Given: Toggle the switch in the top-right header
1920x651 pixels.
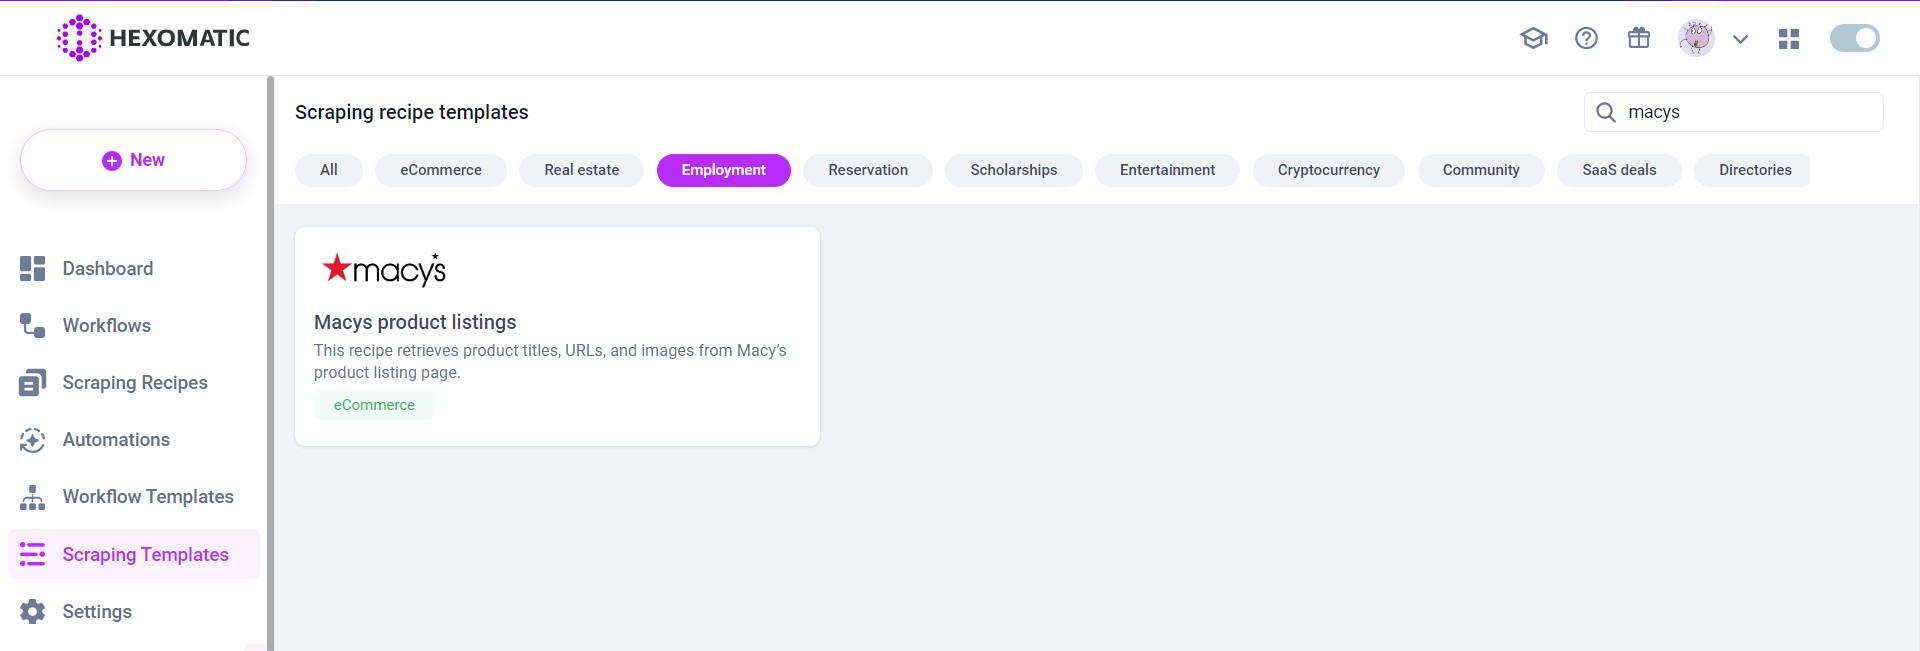Looking at the screenshot, I should click(x=1854, y=38).
